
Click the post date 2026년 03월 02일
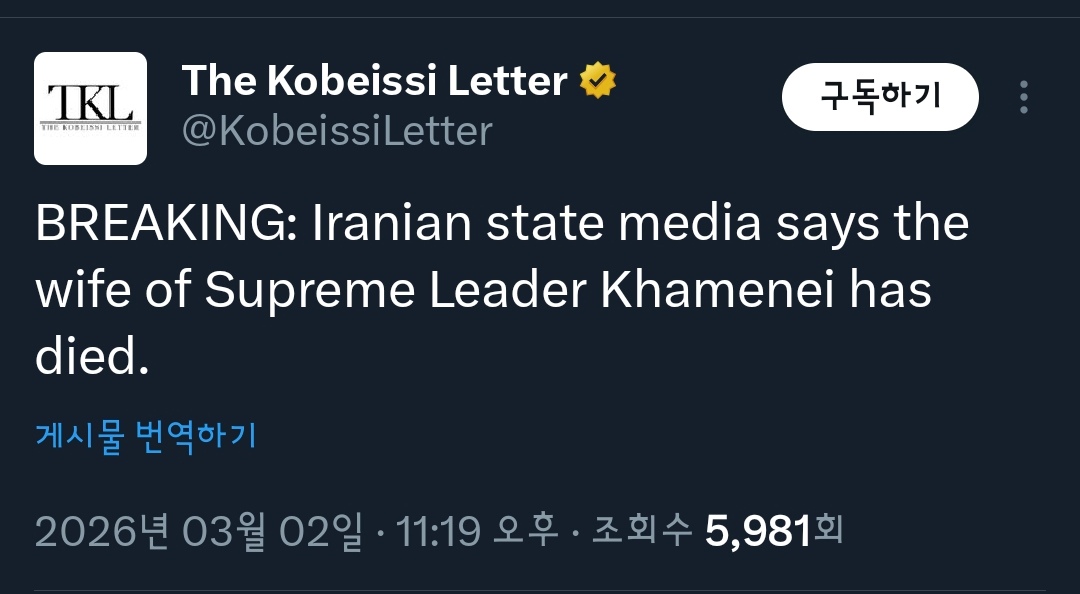[199, 531]
